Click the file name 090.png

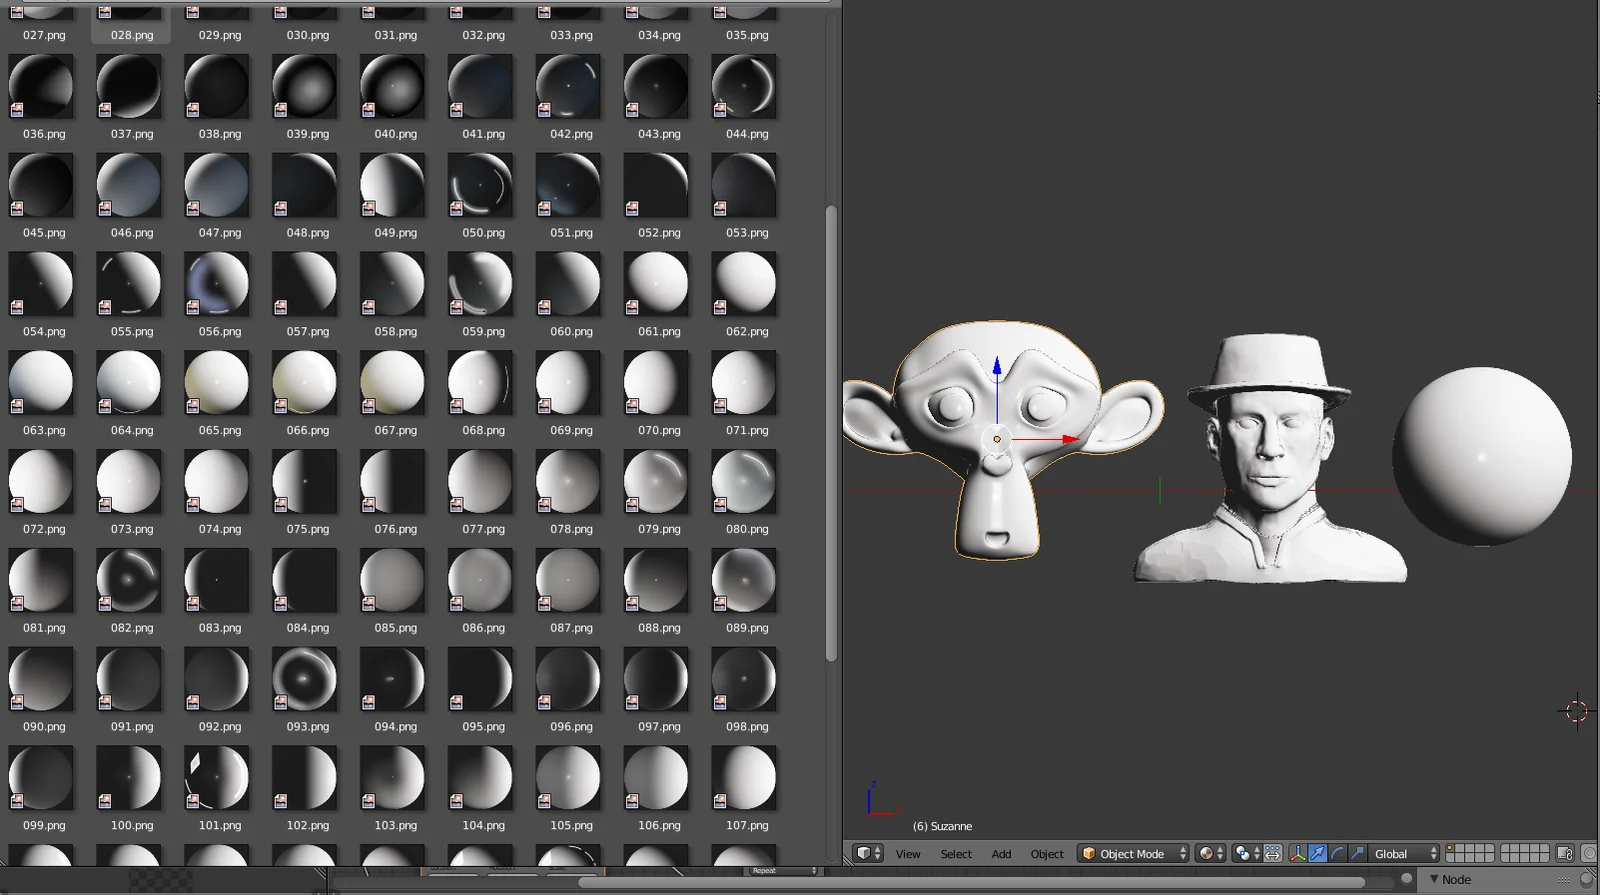(x=44, y=727)
